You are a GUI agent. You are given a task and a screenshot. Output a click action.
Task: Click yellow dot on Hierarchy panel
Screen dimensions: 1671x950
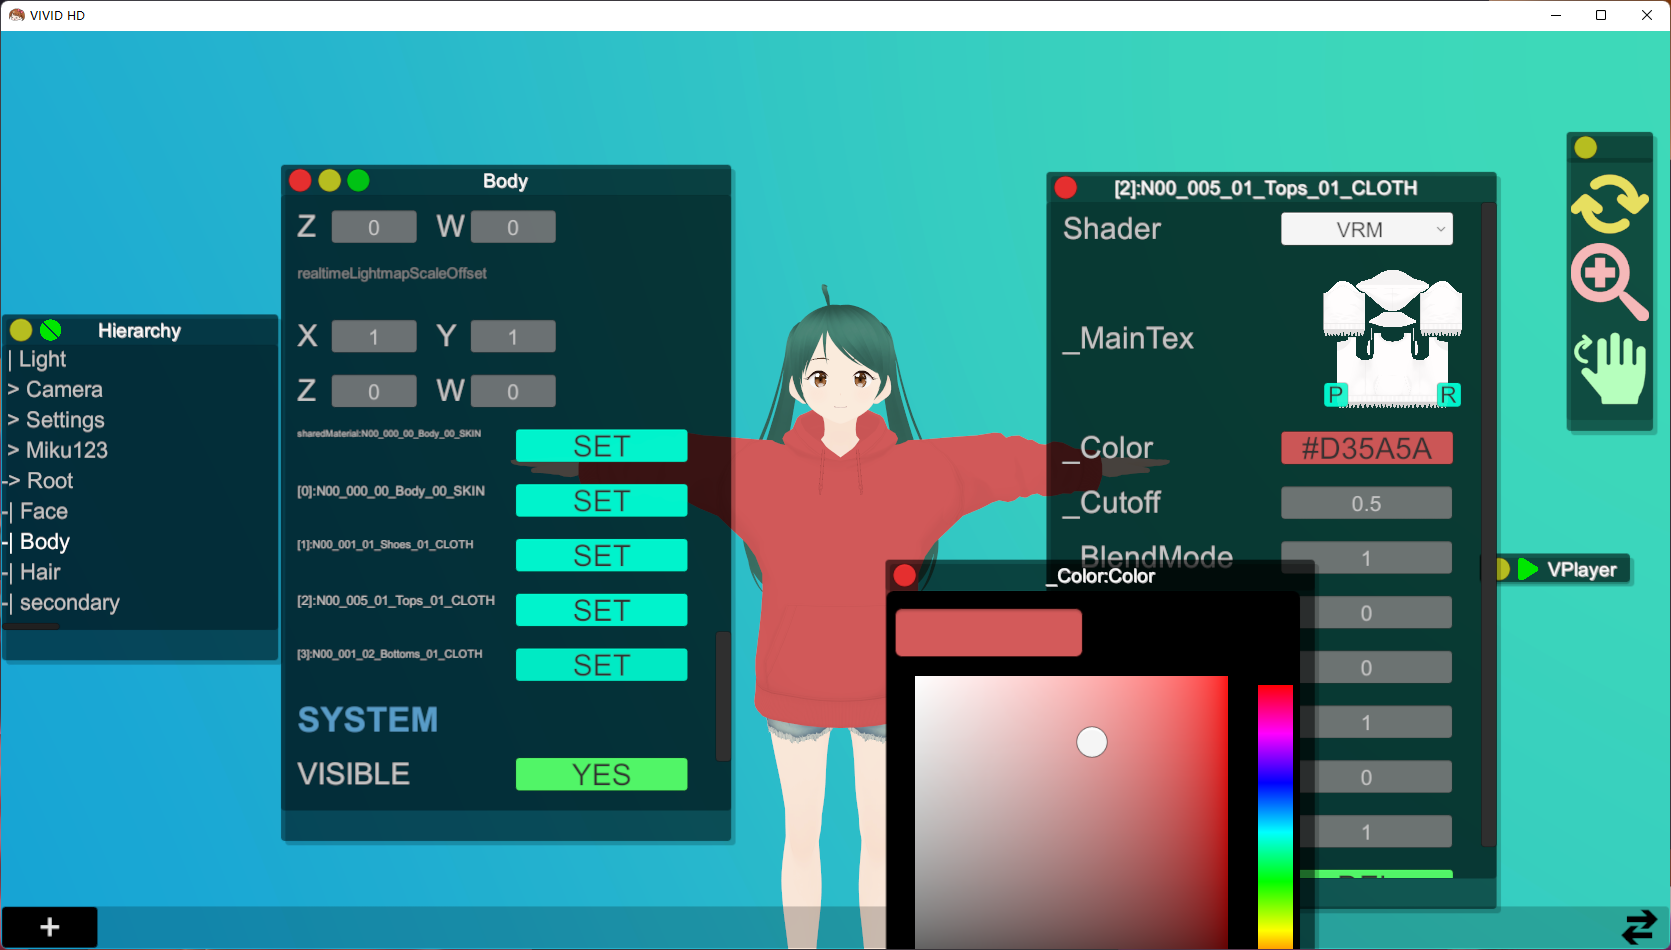tap(21, 330)
